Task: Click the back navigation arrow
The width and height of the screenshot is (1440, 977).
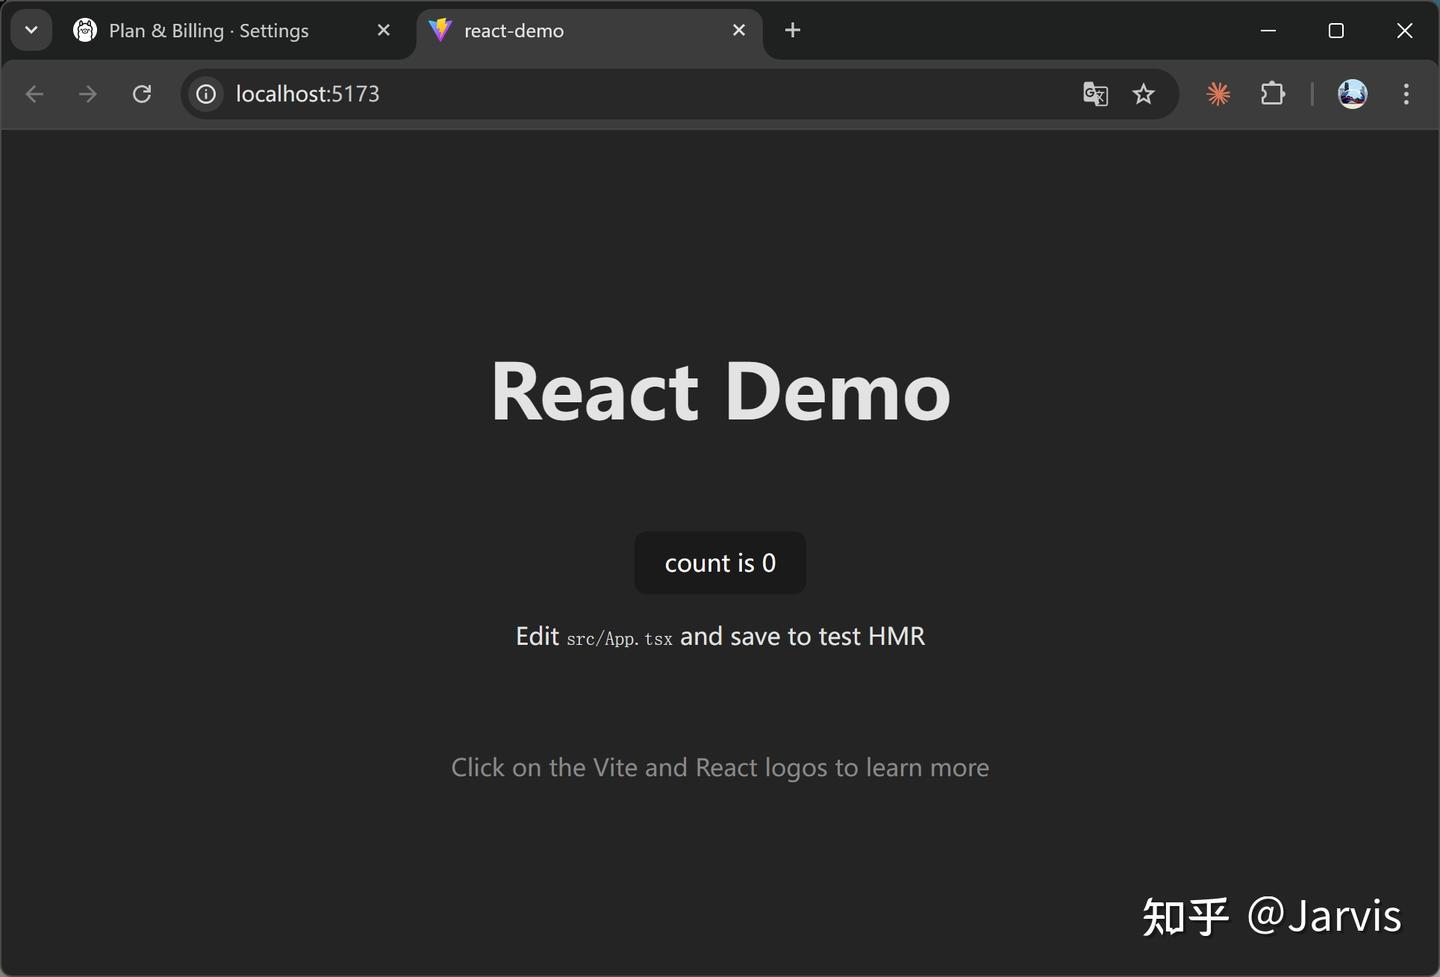Action: click(x=34, y=94)
